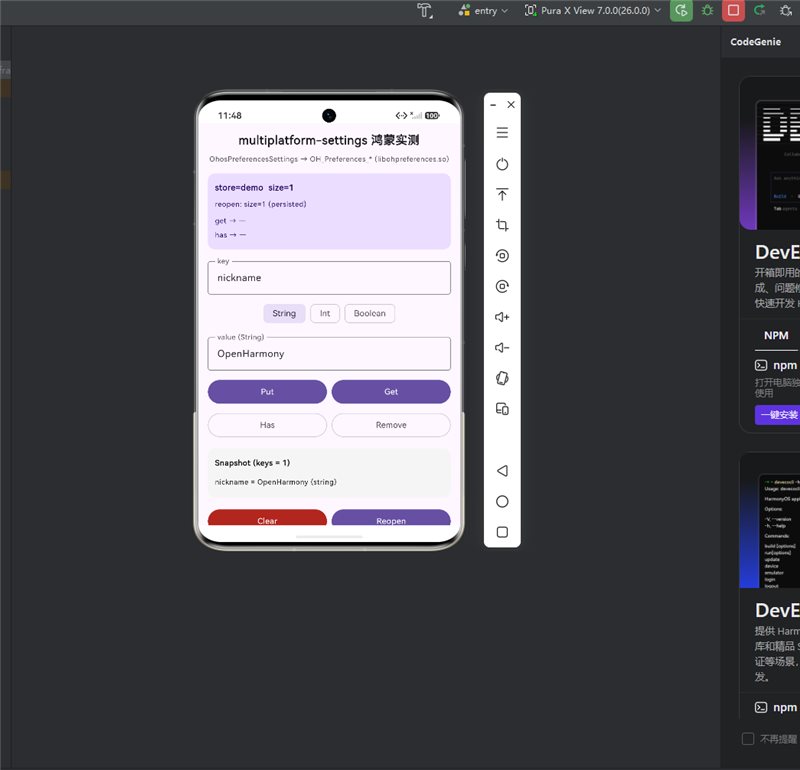The image size is (800, 770).
Task: Click the second DevEco card terminal thumbnail
Action: point(770,520)
